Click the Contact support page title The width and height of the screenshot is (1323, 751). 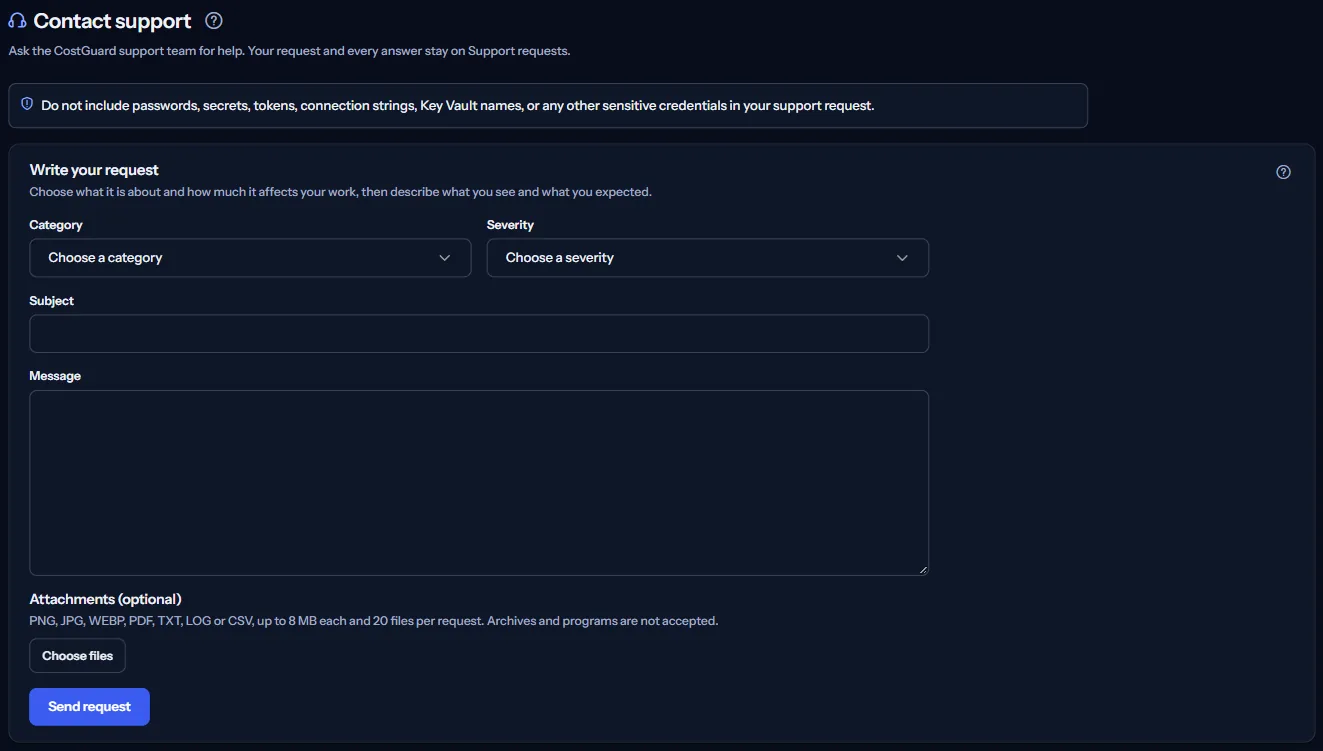point(112,21)
